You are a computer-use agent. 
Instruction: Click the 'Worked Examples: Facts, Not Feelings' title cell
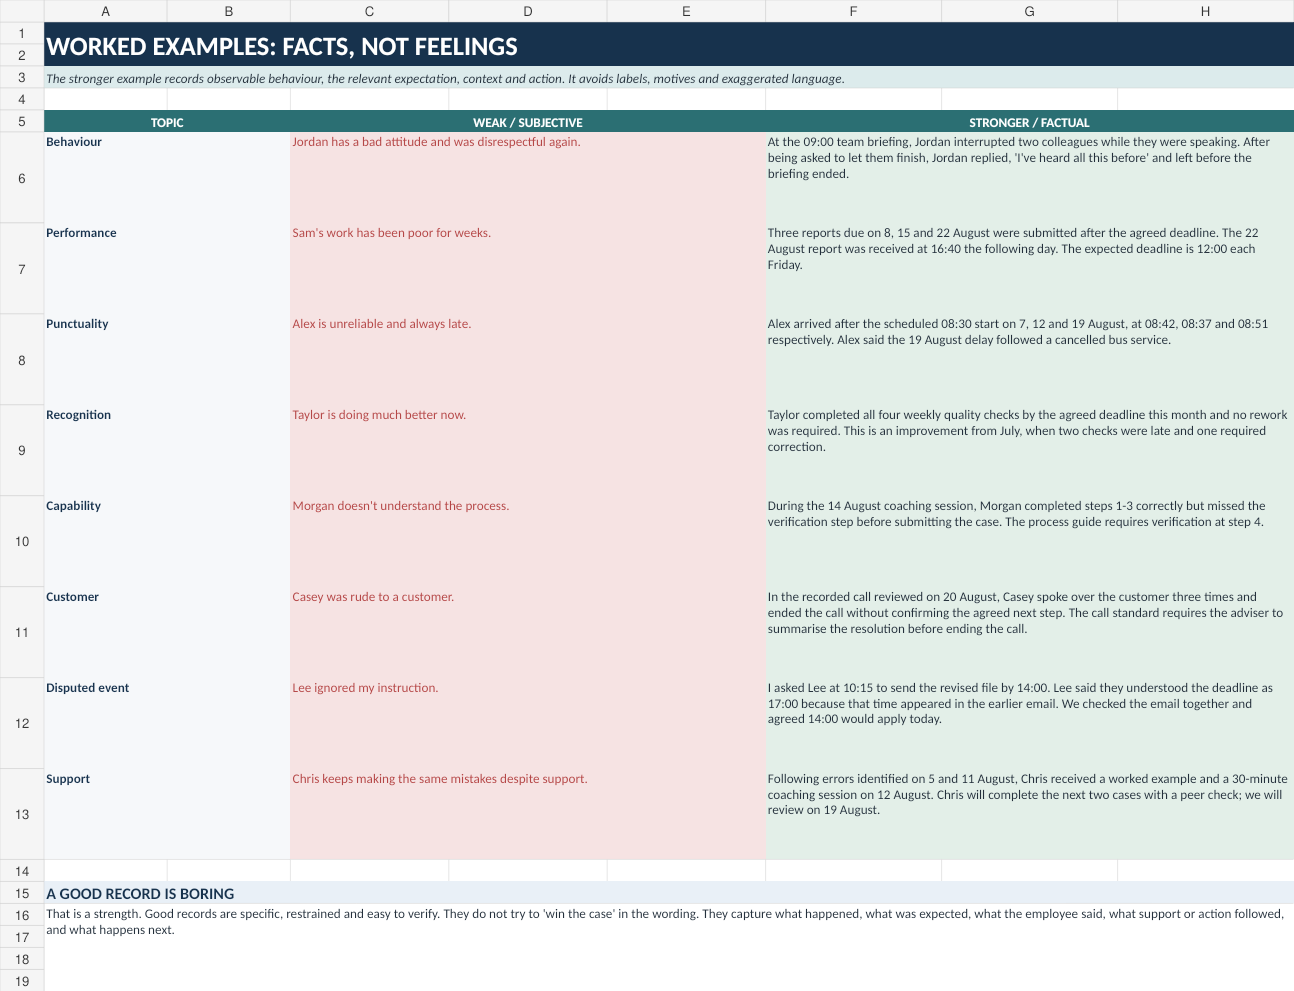tap(669, 45)
